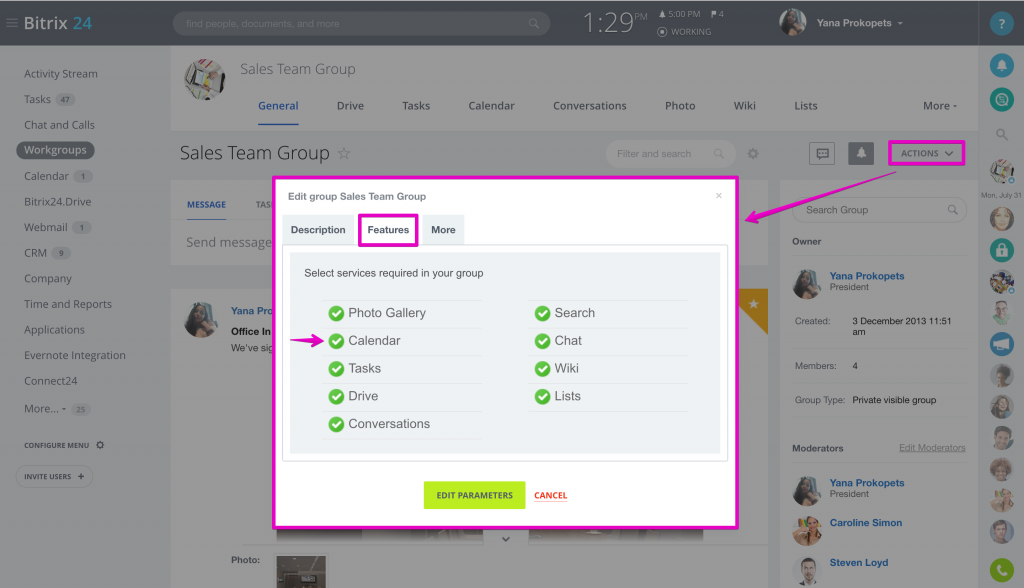This screenshot has height=588, width=1024.
Task: Open the Wiki tab of the group
Action: coord(744,106)
